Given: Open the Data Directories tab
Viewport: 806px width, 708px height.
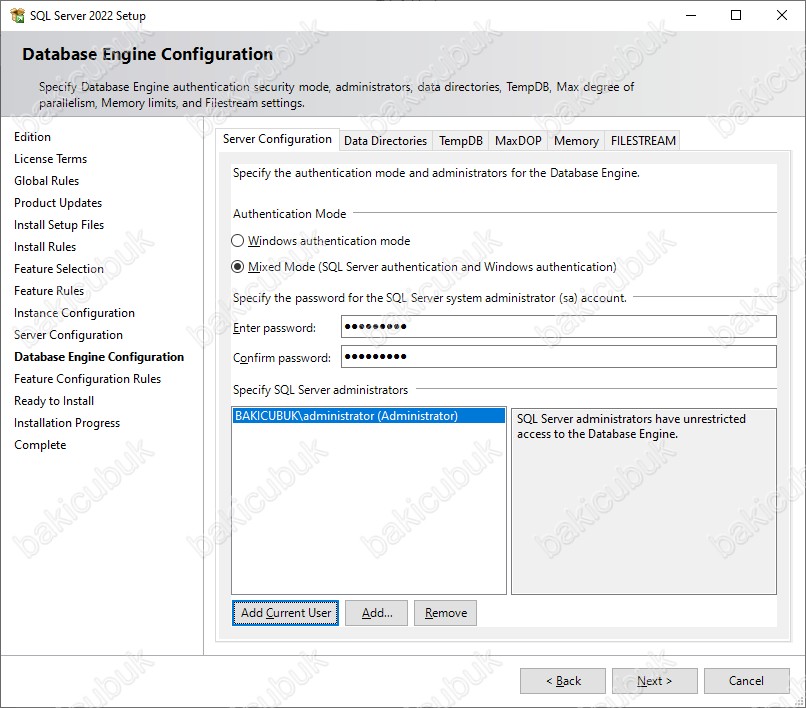Looking at the screenshot, I should coord(386,140).
